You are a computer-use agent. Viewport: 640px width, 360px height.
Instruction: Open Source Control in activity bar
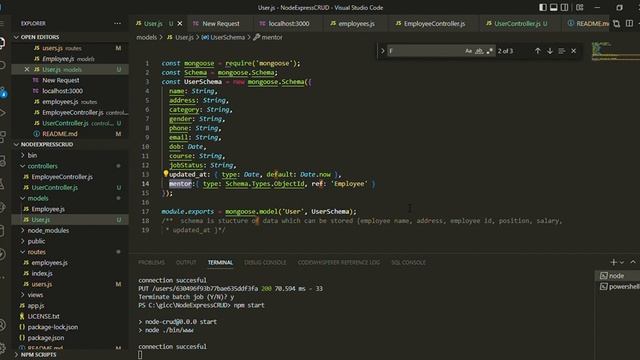(x=2, y=93)
